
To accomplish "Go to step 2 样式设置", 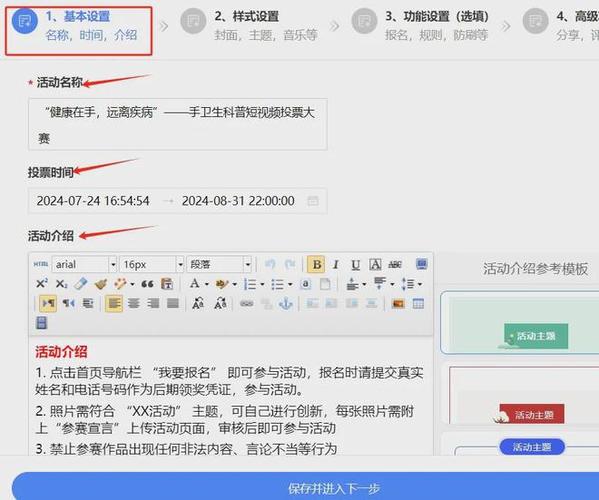I will (249, 26).
